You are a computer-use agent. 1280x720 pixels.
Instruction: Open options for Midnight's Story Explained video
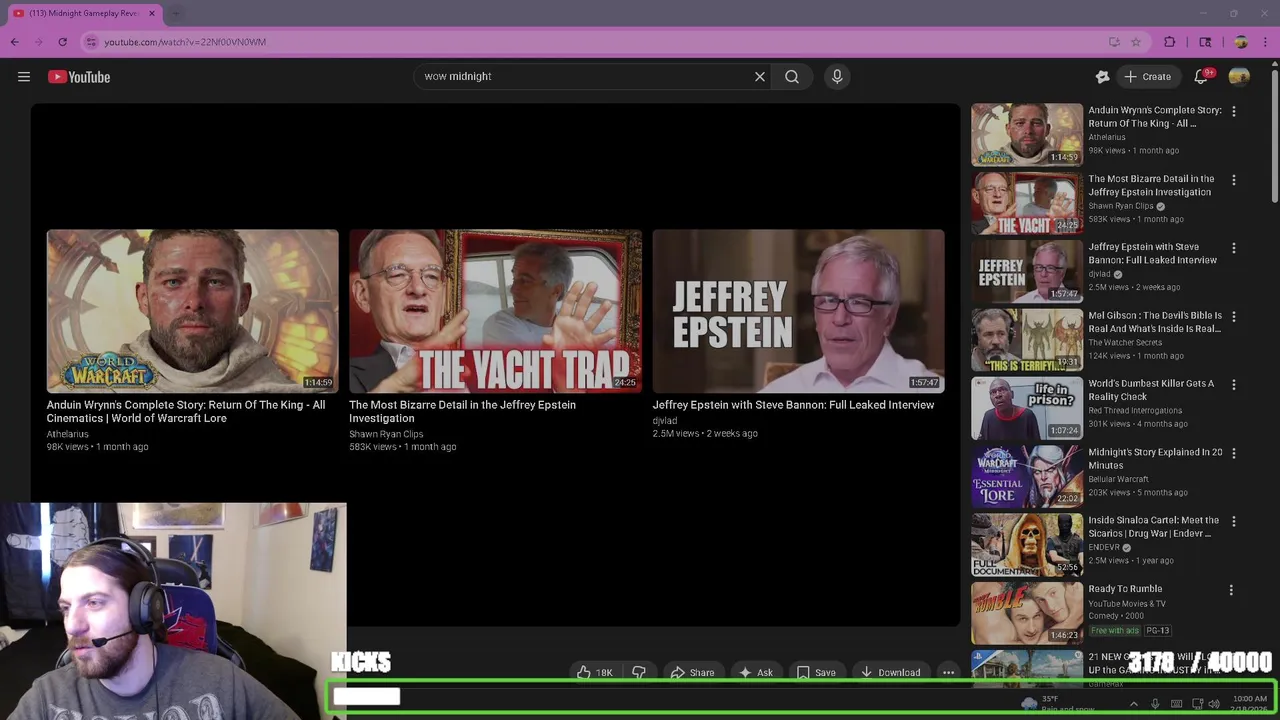click(x=1233, y=453)
